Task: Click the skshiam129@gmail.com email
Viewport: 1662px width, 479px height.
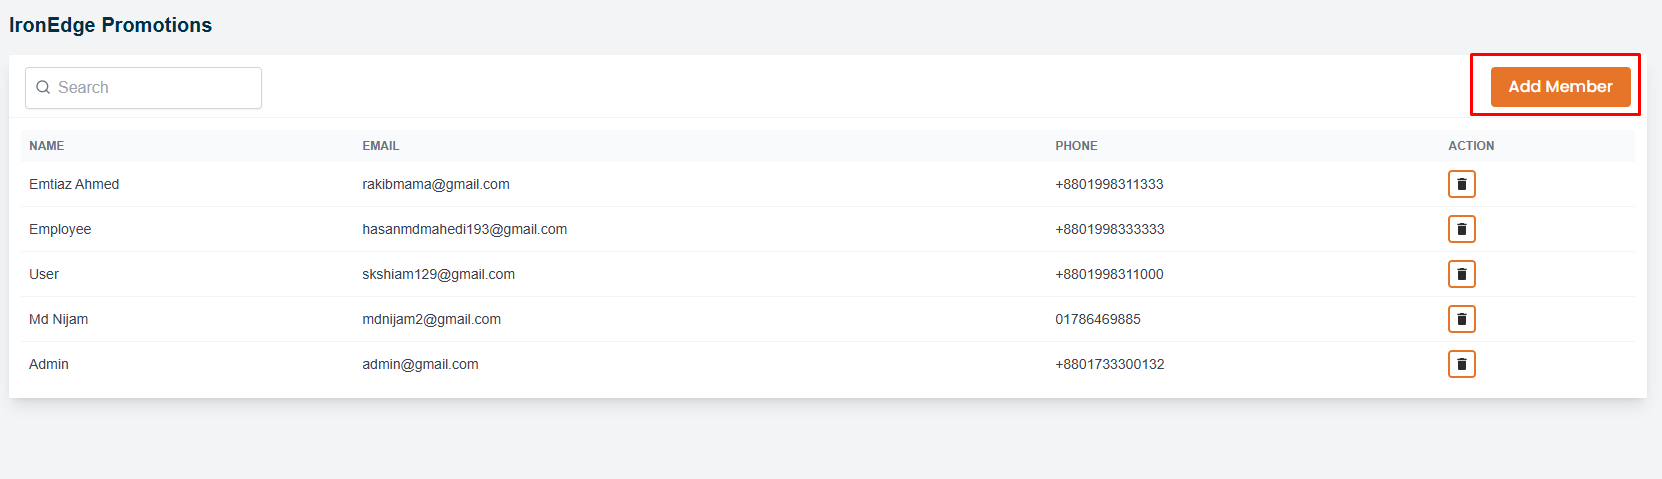Action: (x=439, y=274)
